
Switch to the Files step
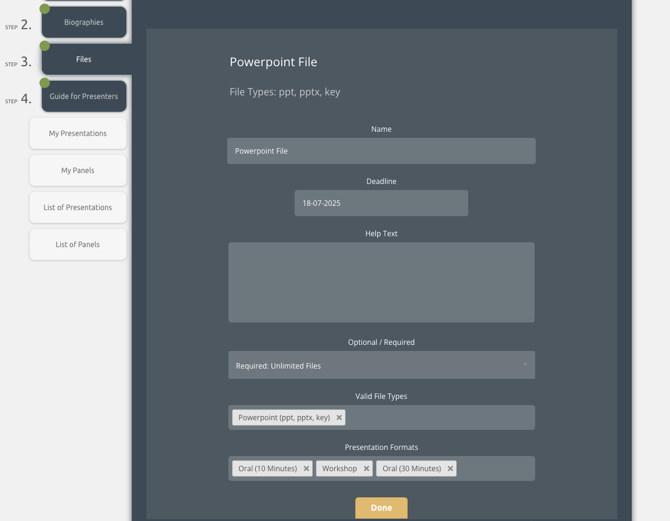[x=84, y=59]
